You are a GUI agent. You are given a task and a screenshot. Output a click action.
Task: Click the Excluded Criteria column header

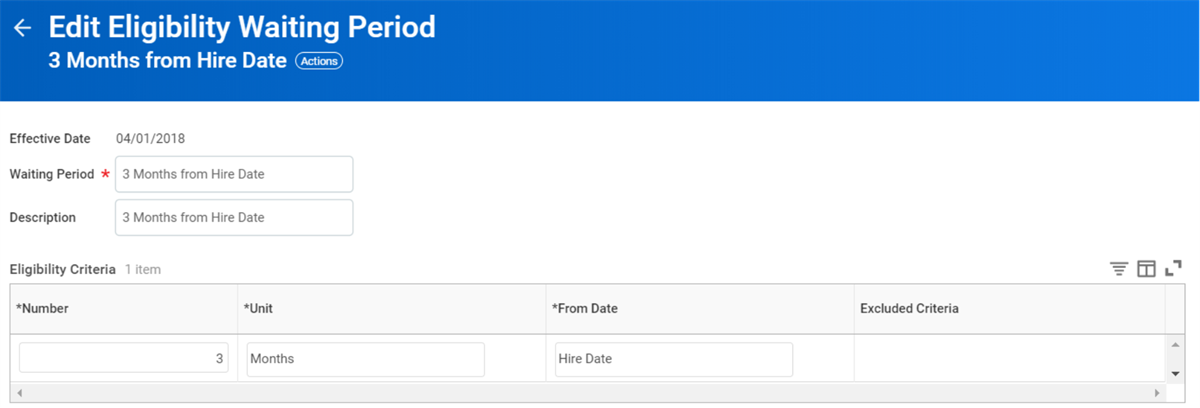(1008, 309)
